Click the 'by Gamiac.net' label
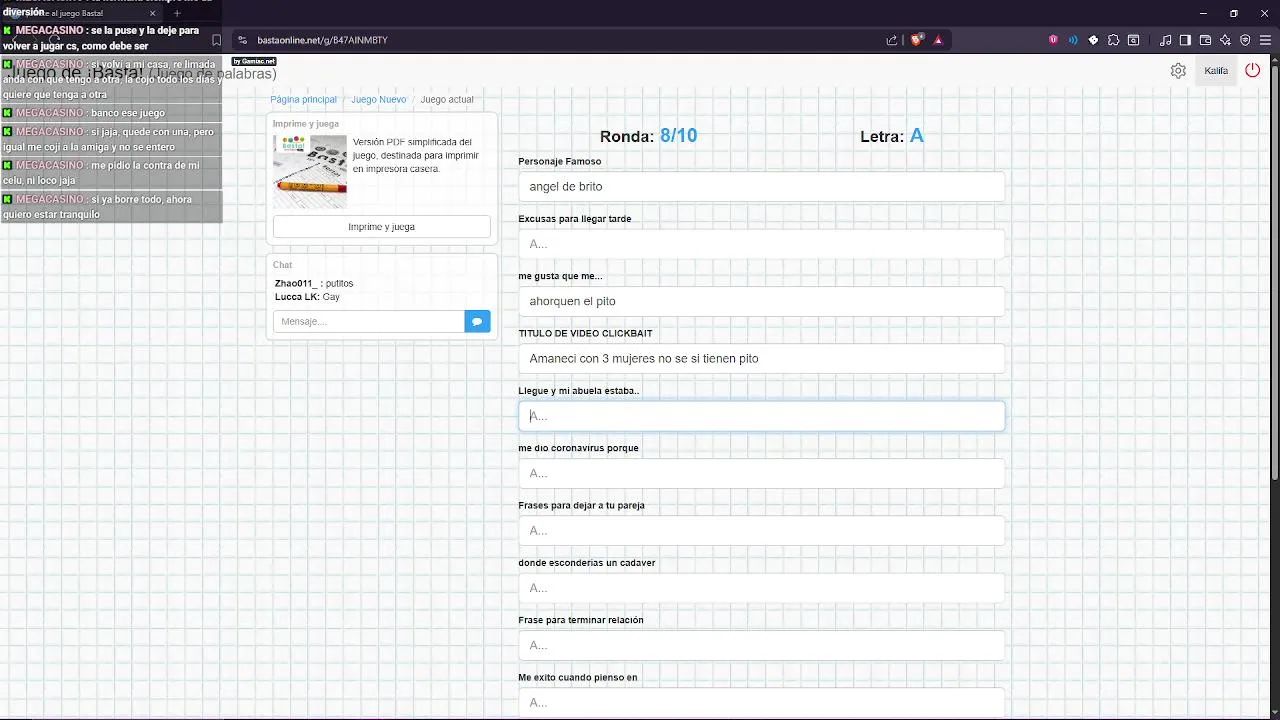The height and width of the screenshot is (720, 1280). point(253,61)
